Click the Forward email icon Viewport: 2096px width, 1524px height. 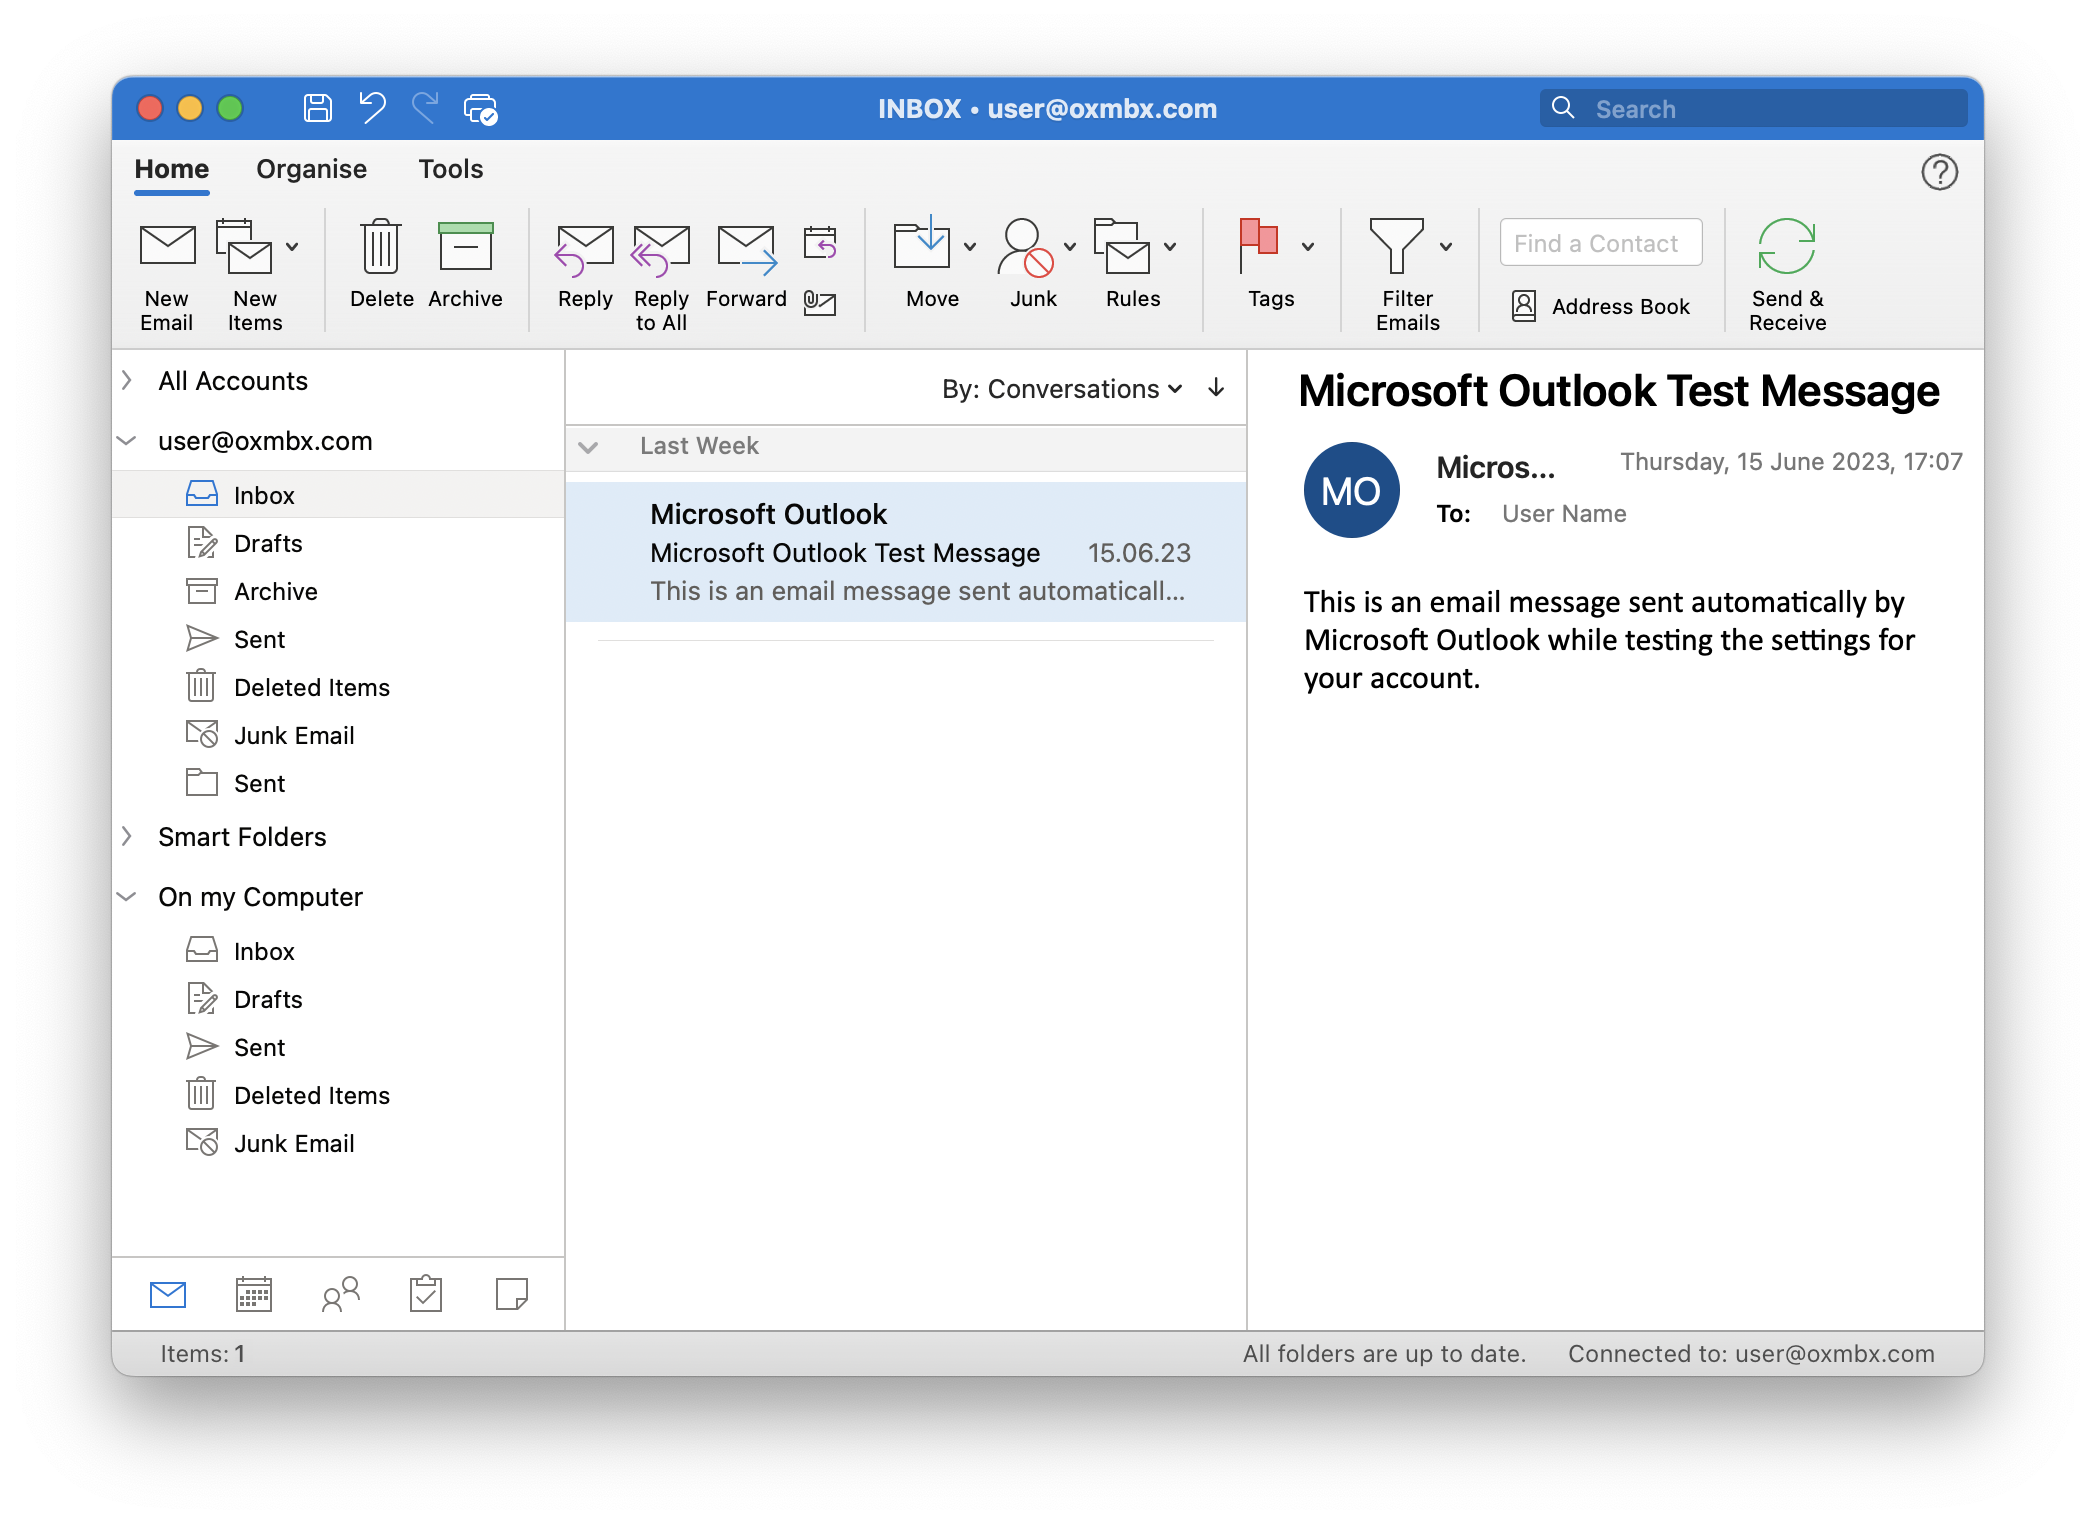point(746,248)
